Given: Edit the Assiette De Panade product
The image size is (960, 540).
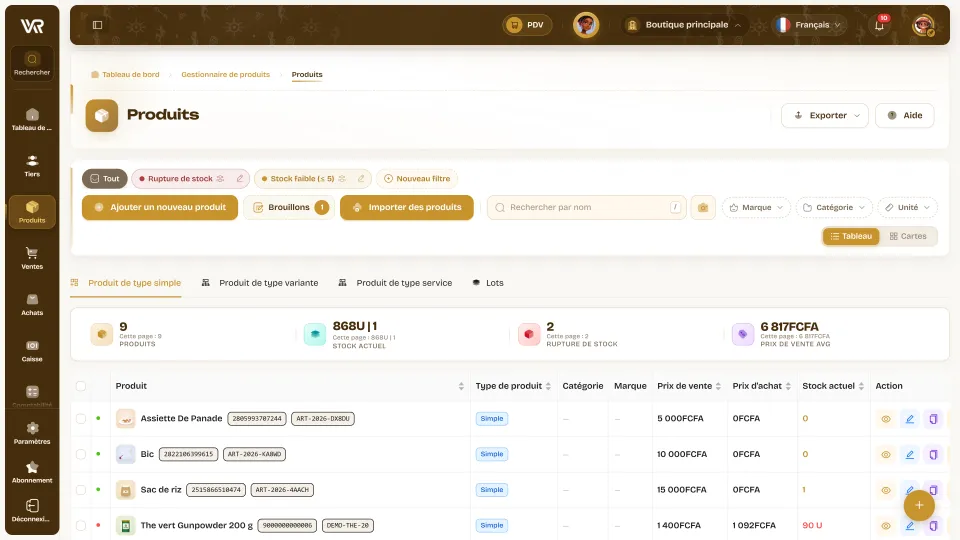Looking at the screenshot, I should [910, 419].
